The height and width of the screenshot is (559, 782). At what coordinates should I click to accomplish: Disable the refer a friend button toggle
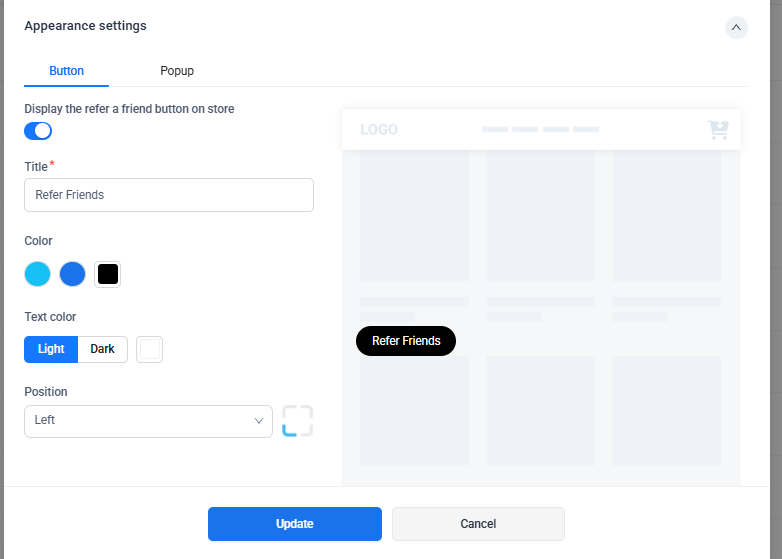(38, 131)
